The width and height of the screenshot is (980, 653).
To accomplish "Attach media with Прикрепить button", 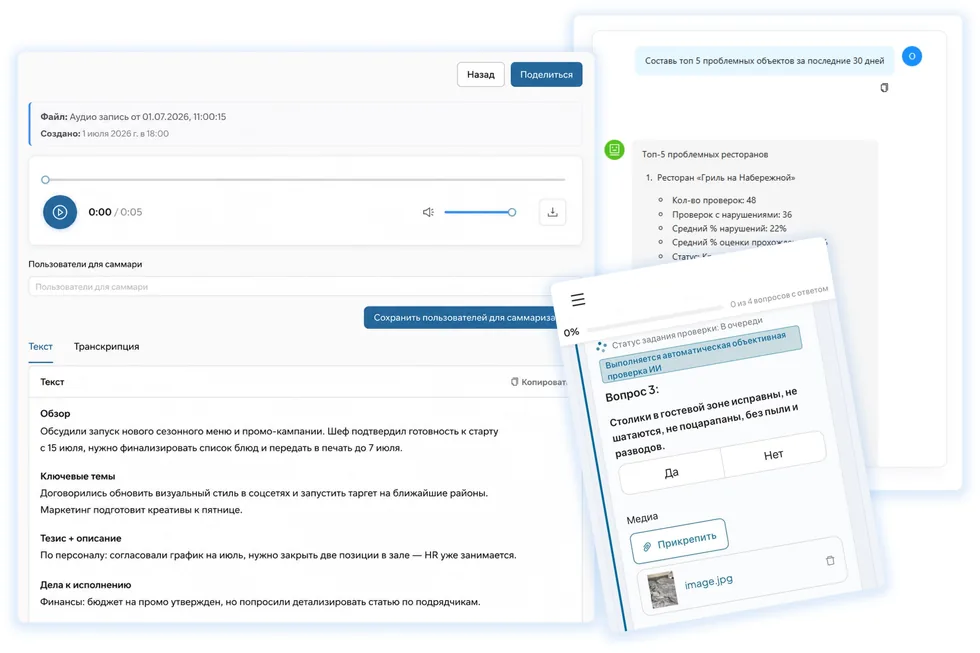I will pyautogui.click(x=679, y=541).
